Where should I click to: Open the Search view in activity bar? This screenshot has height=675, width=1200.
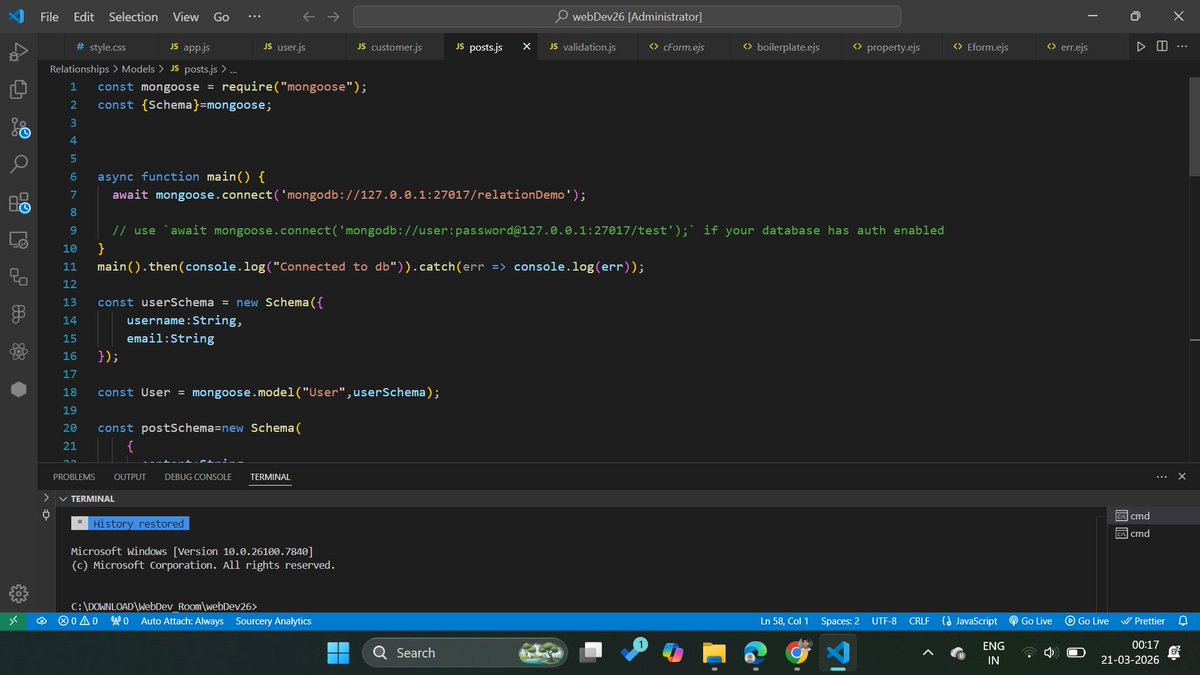click(x=18, y=165)
